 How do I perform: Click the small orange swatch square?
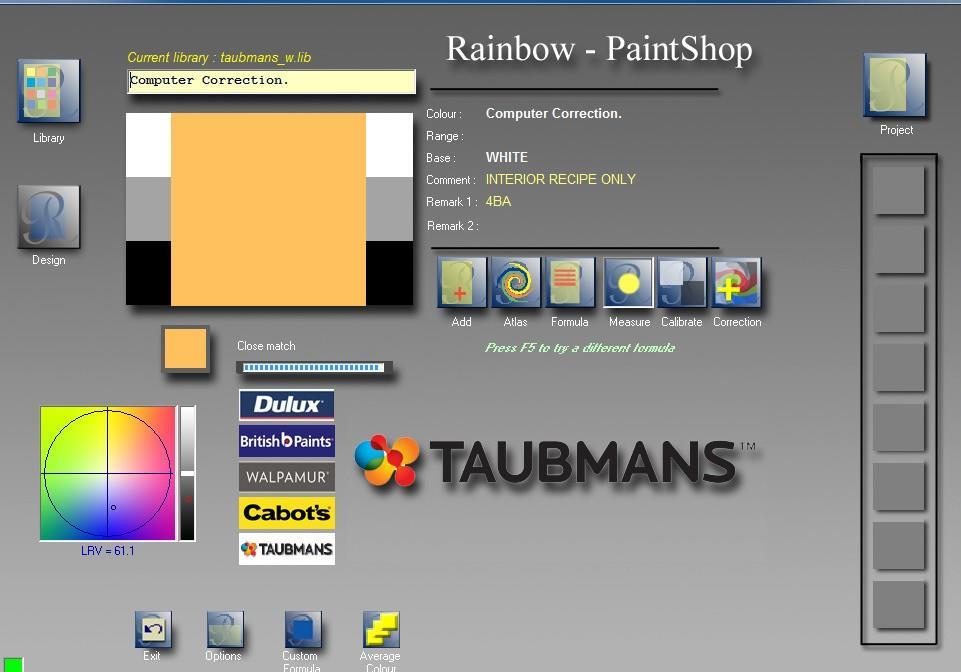[x=185, y=348]
